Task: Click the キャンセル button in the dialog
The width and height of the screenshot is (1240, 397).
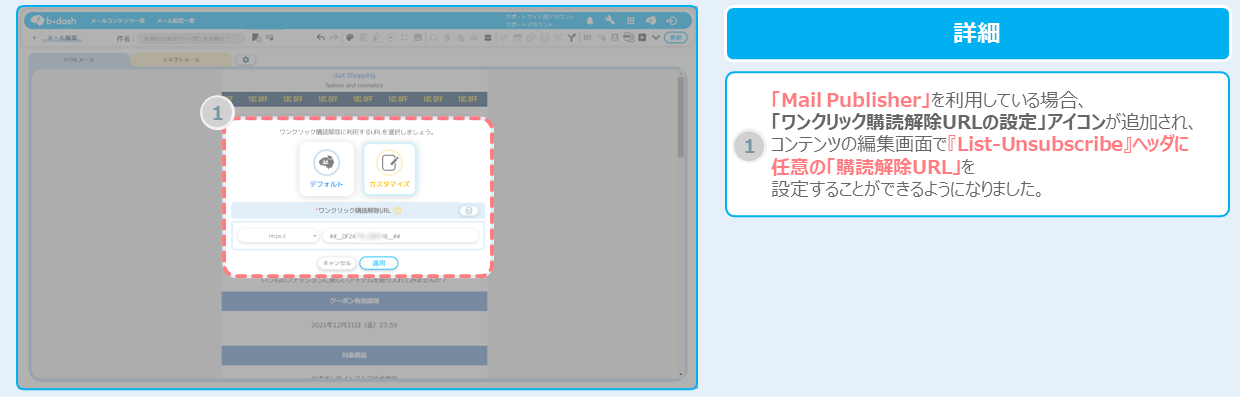Action: coord(336,263)
